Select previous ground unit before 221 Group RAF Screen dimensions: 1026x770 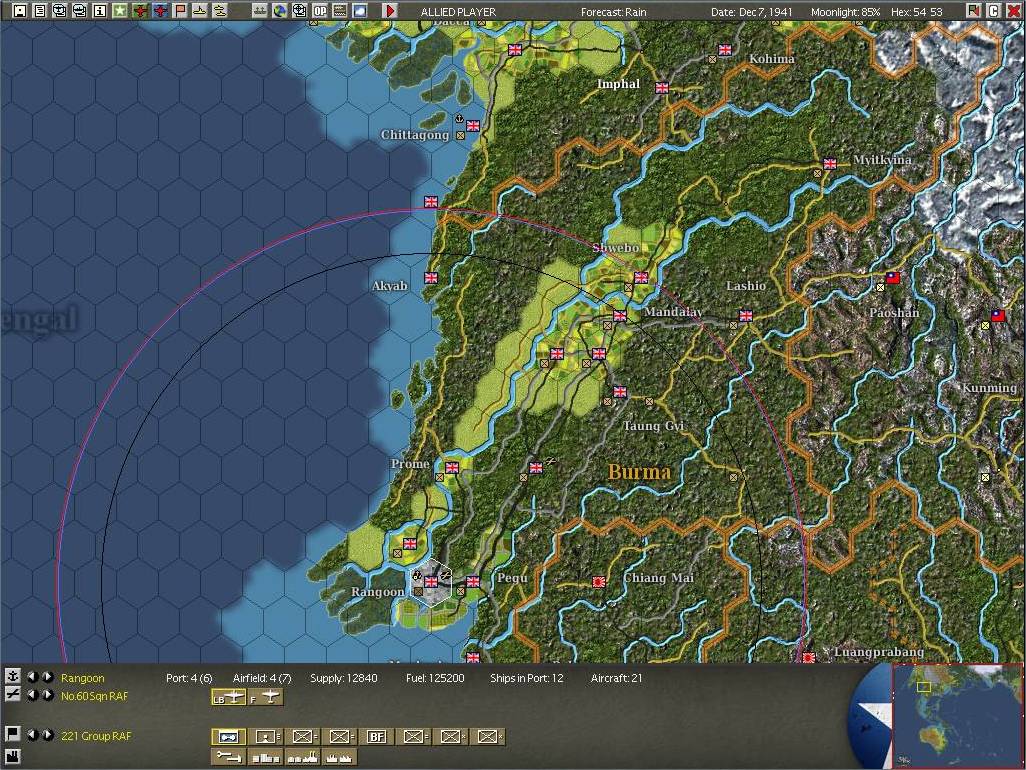point(32,735)
